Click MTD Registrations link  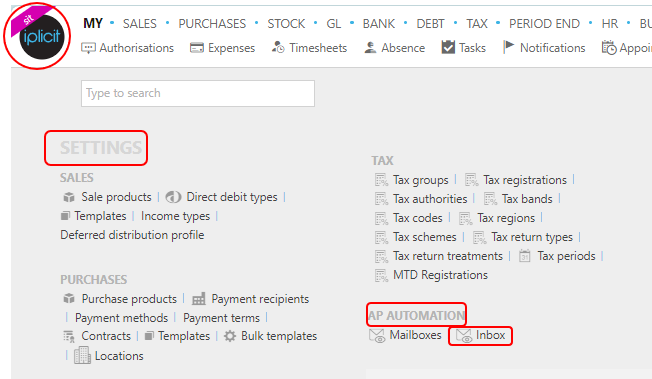[x=440, y=275]
